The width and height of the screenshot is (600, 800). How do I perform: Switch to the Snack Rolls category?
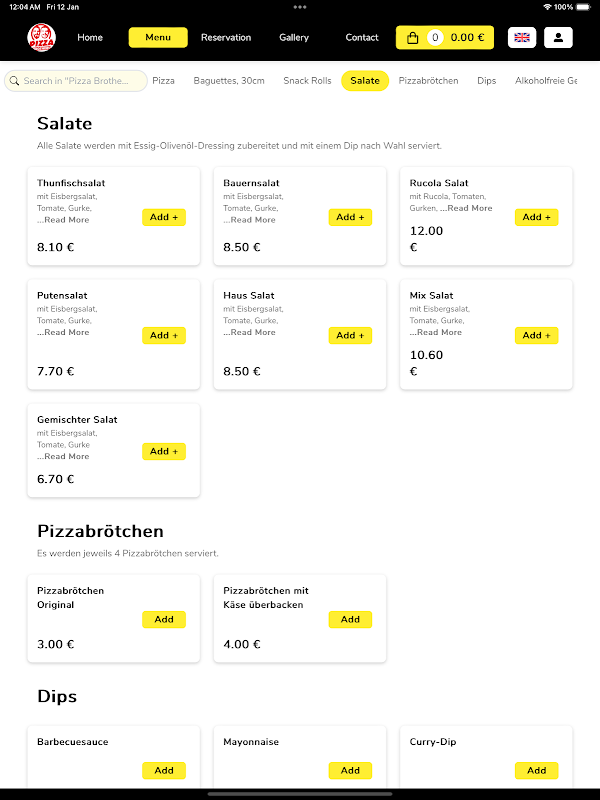(x=307, y=81)
